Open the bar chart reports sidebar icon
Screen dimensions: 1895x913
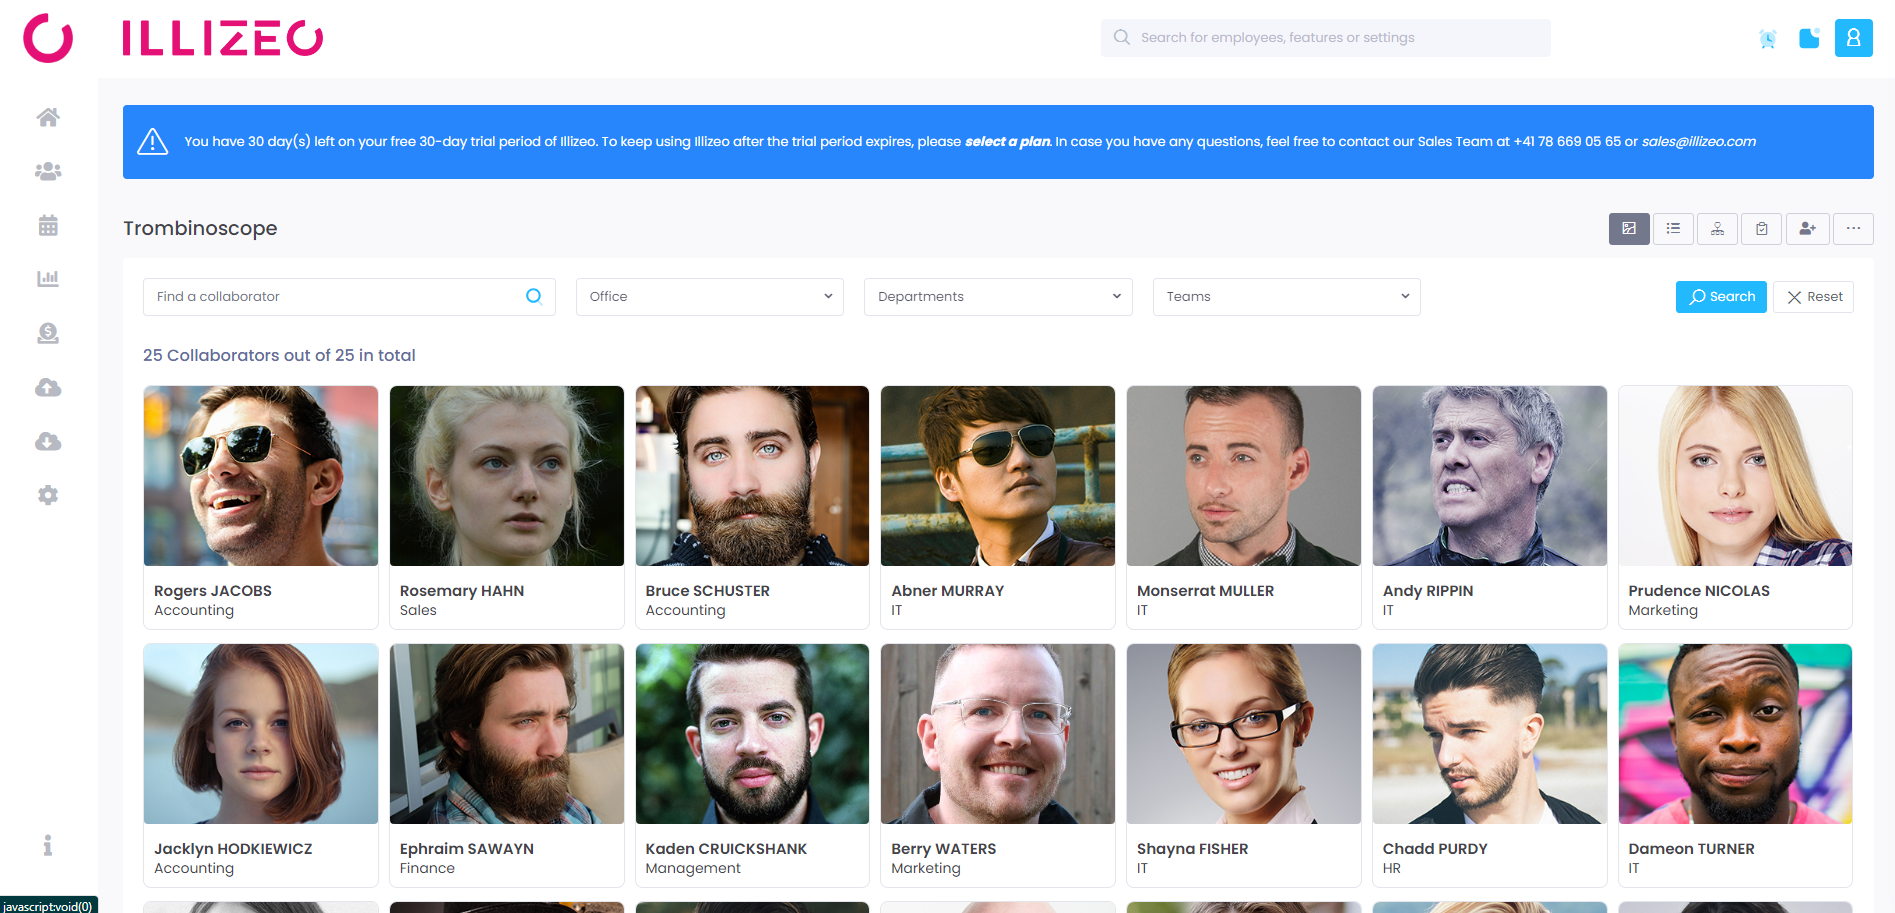(48, 279)
